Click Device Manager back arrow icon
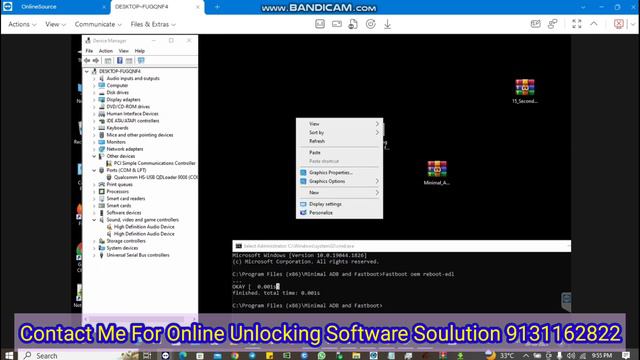This screenshot has width=640, height=360. [87, 60]
